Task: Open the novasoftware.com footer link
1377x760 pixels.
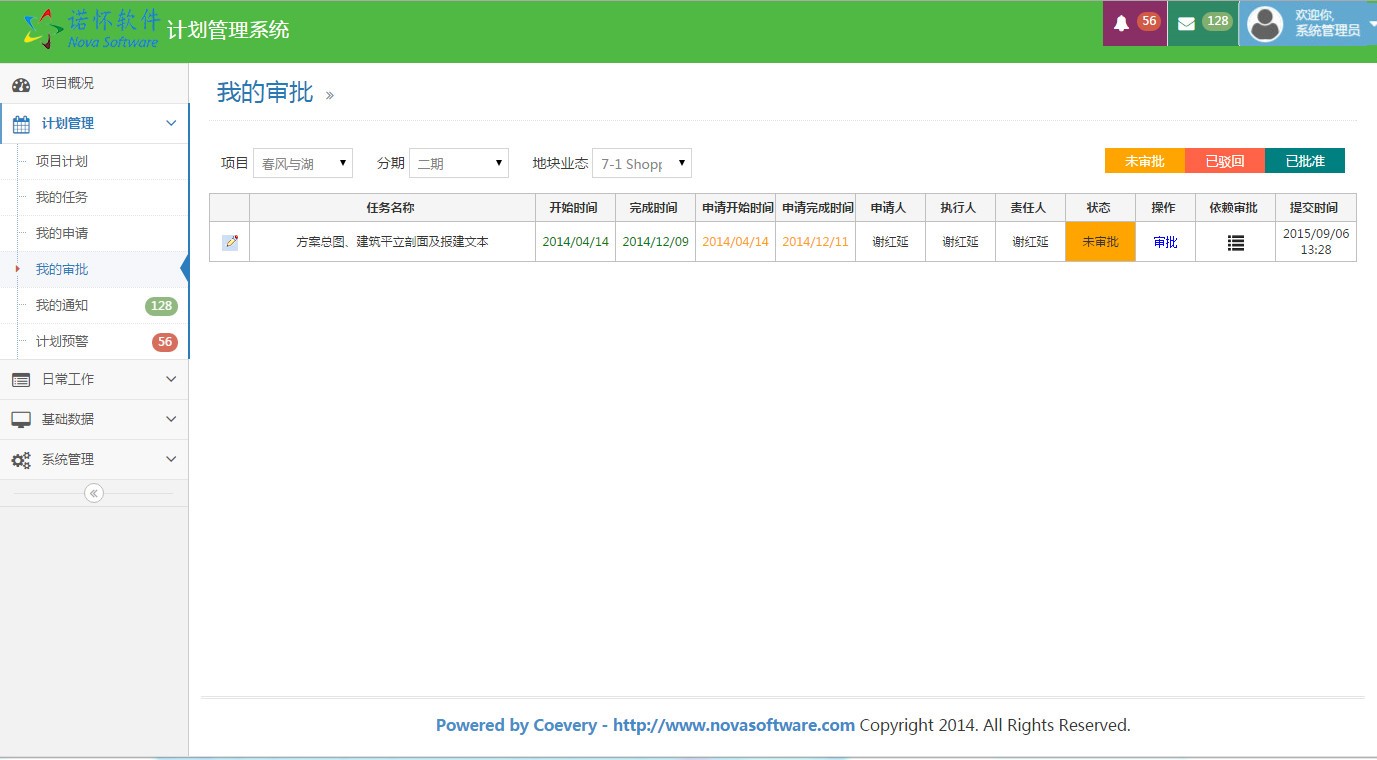Action: tap(733, 725)
